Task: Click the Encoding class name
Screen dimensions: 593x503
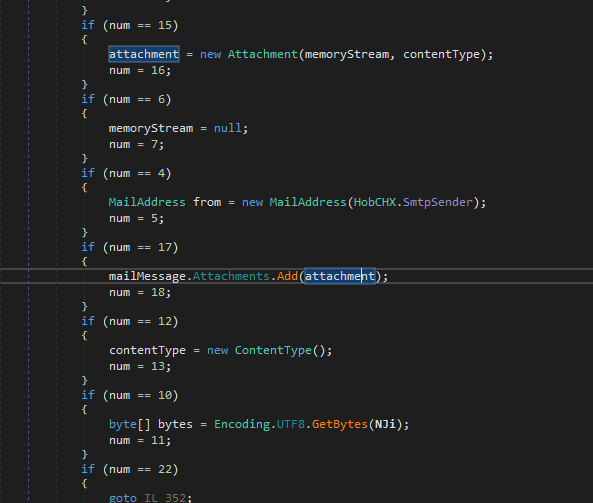Action: point(242,425)
